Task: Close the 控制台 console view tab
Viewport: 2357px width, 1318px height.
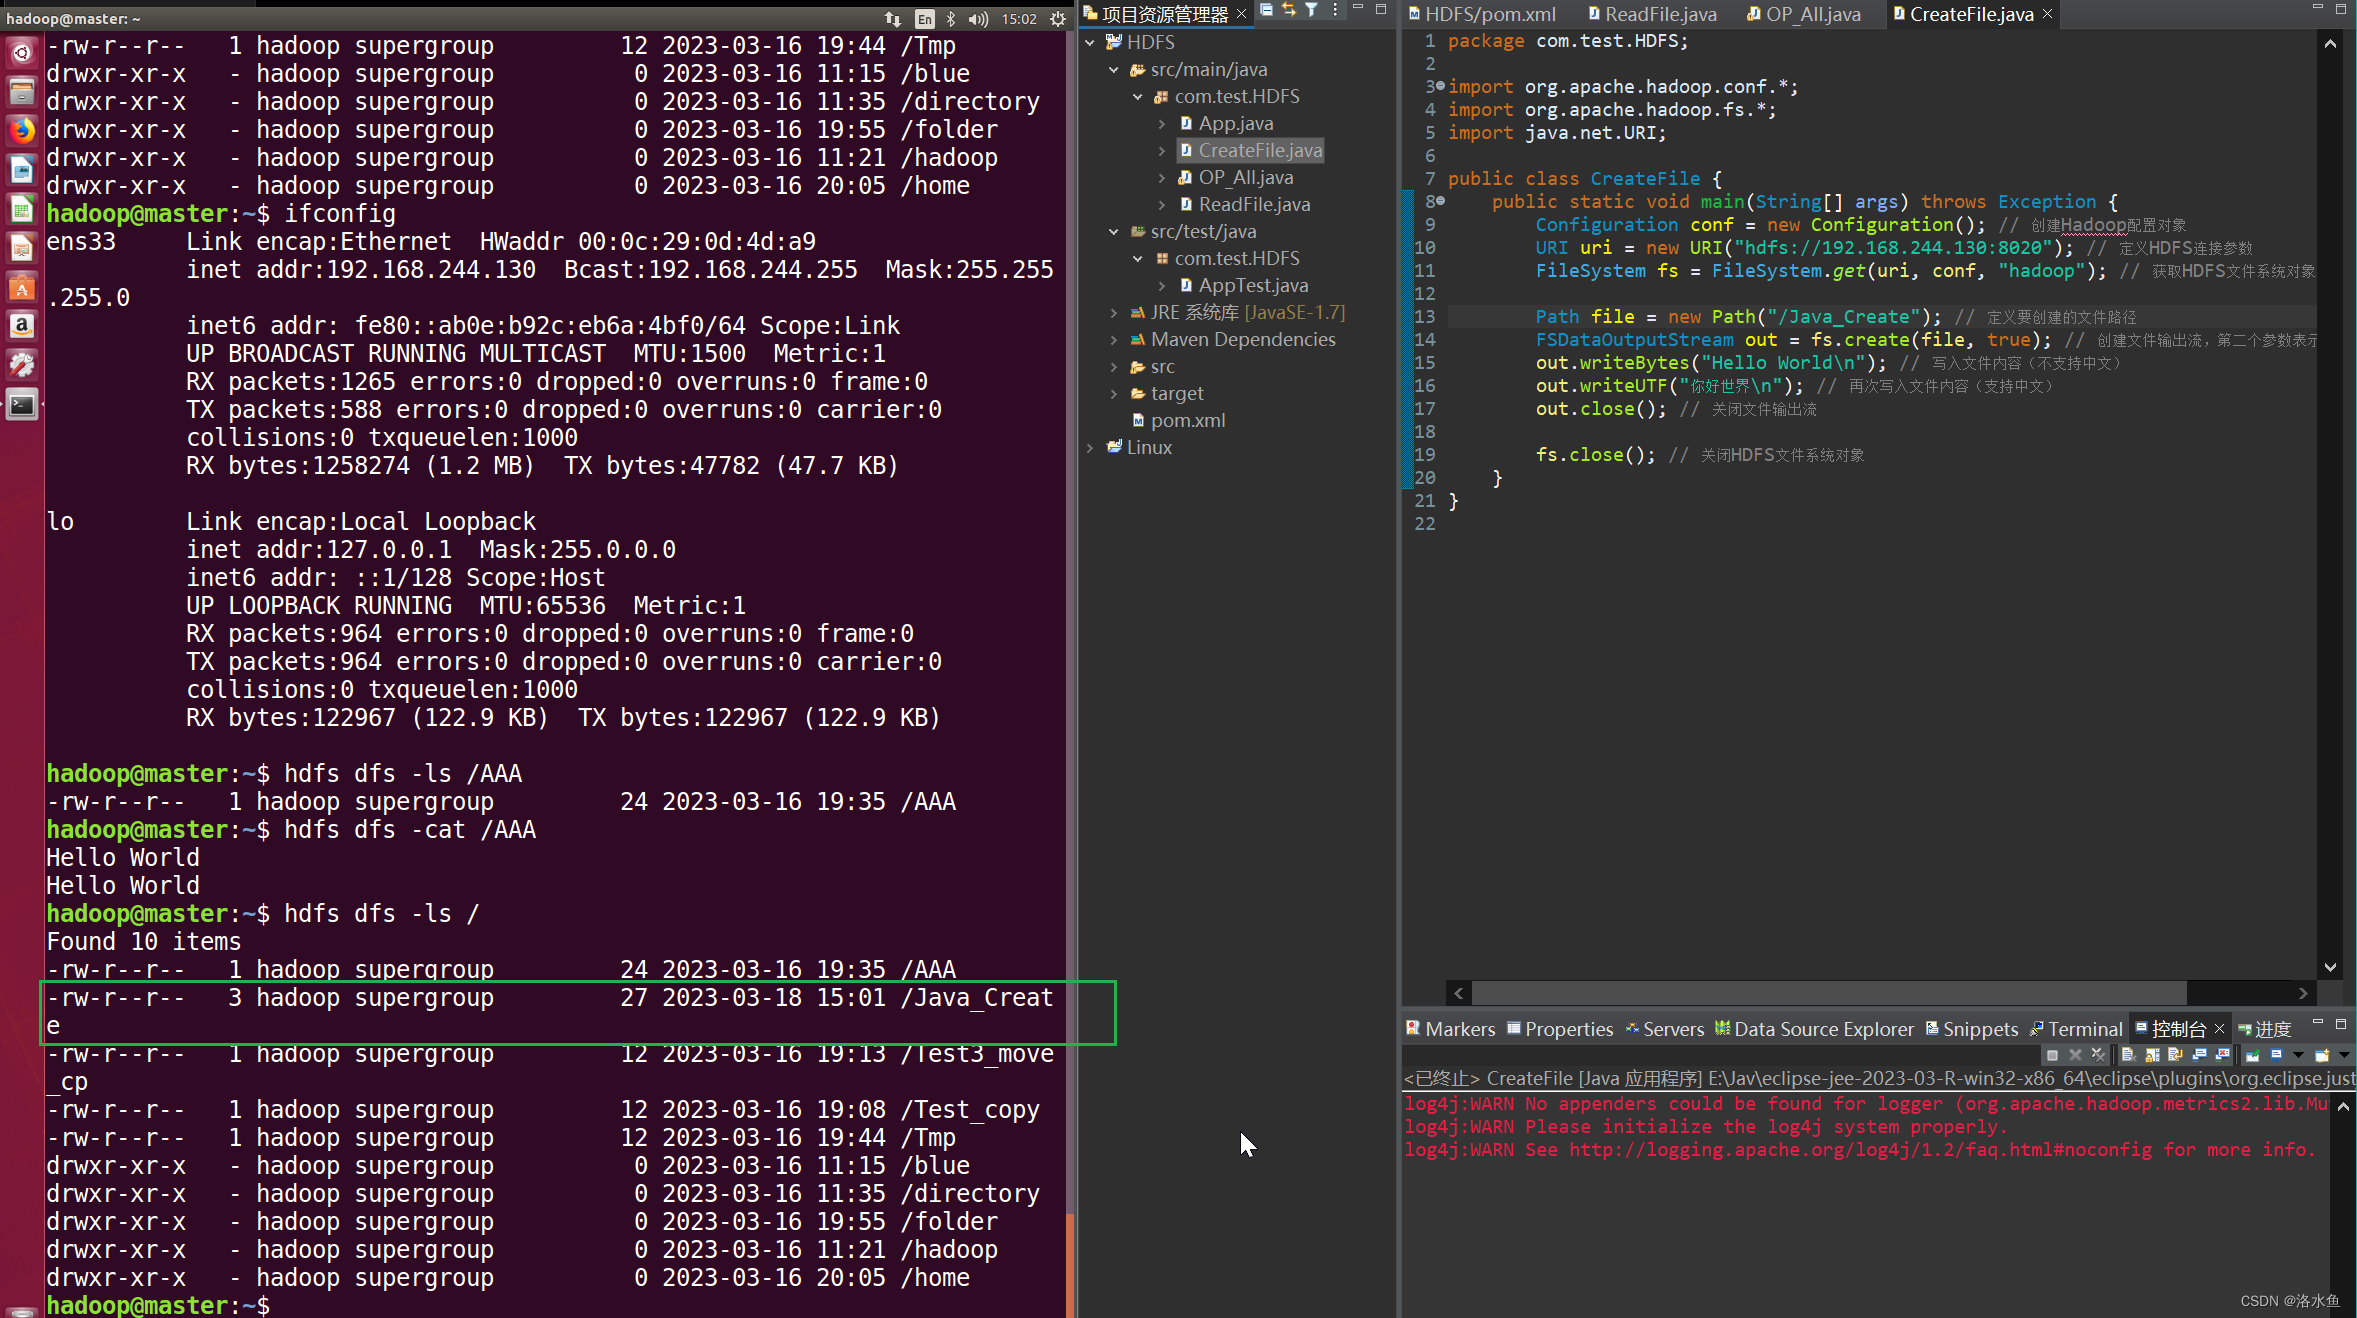Action: [x=2219, y=1028]
